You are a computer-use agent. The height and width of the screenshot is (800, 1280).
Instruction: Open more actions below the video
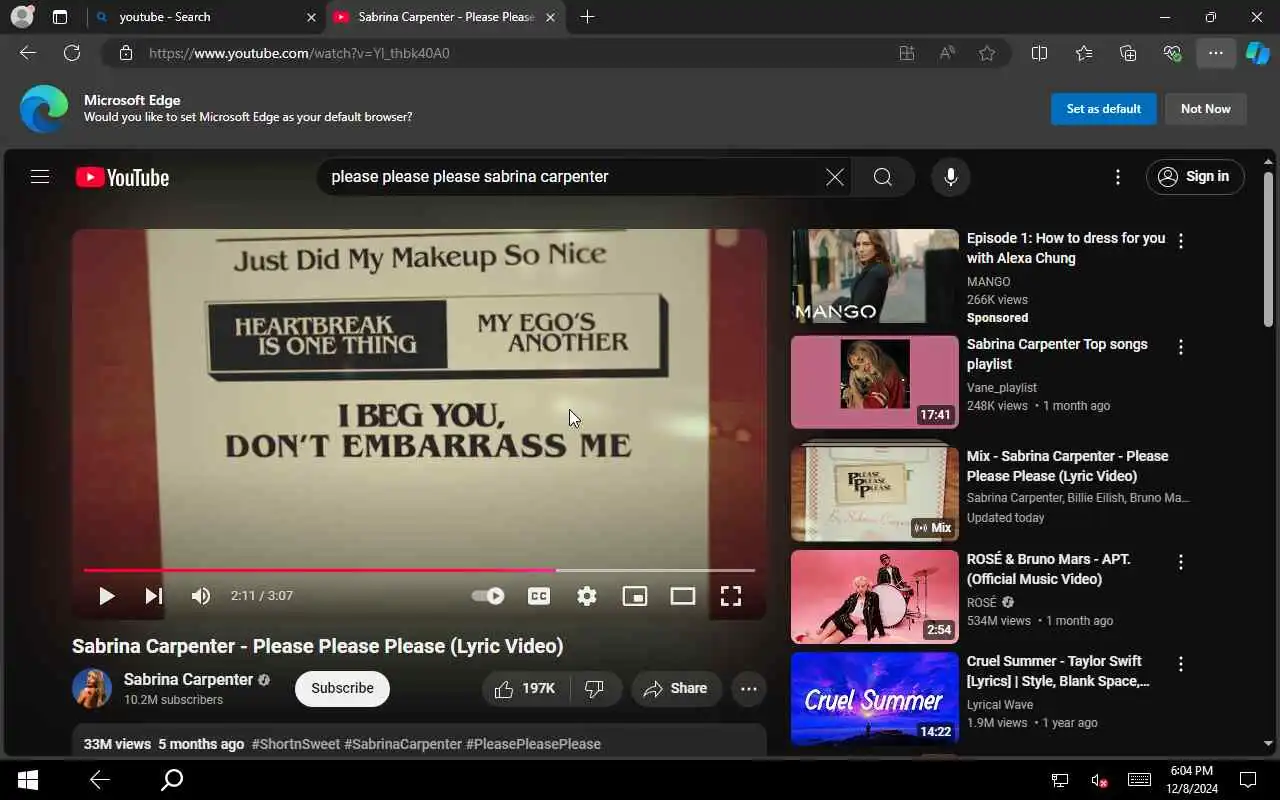click(x=748, y=688)
